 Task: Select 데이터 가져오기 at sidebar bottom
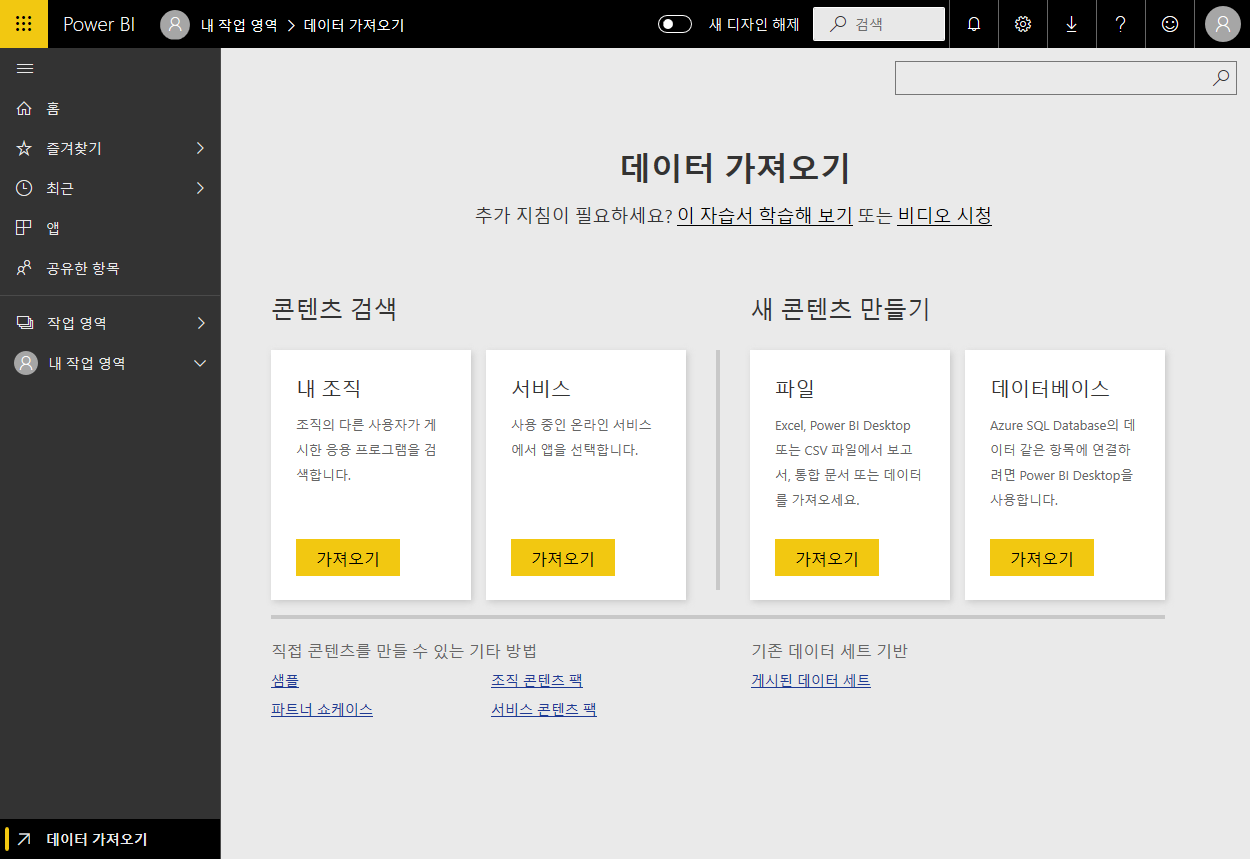pos(110,839)
